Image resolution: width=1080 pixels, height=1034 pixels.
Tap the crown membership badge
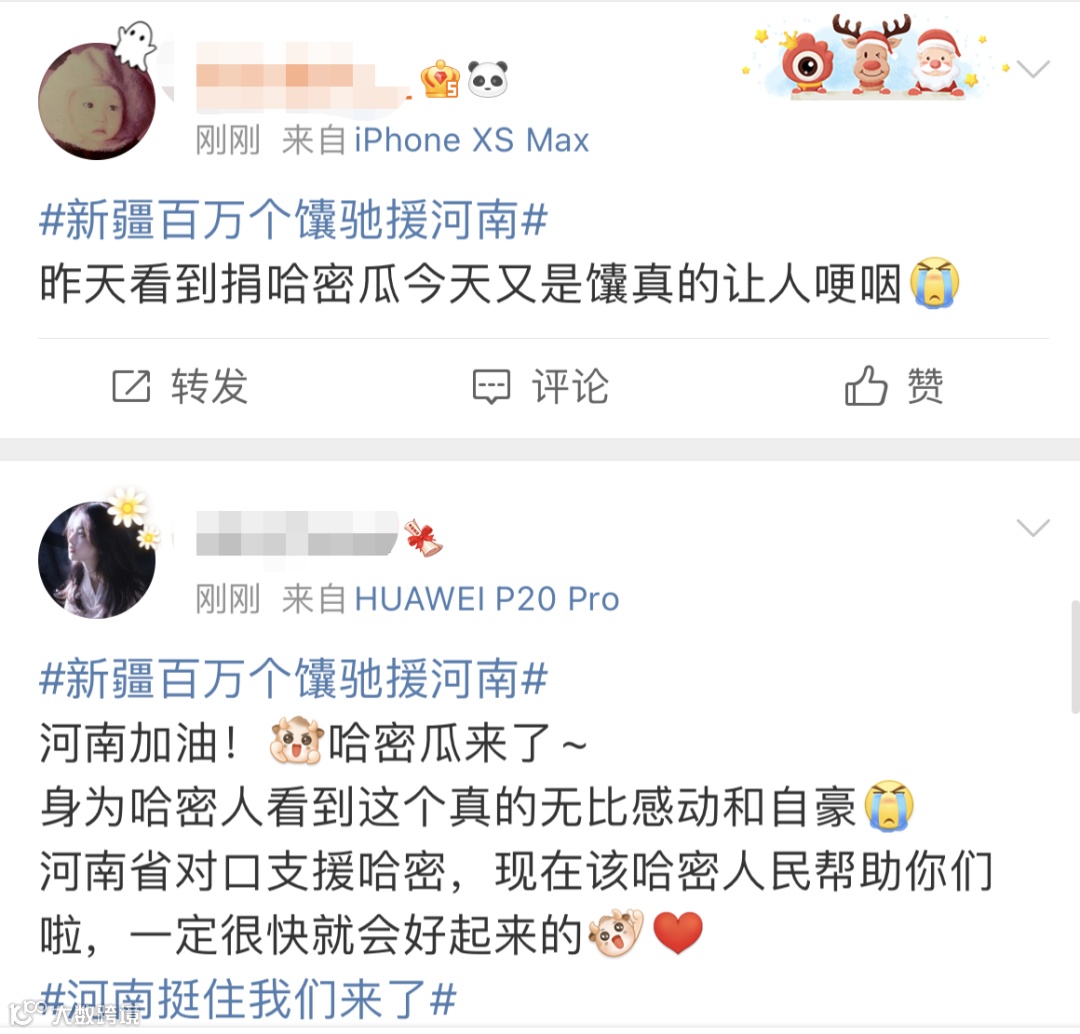441,79
